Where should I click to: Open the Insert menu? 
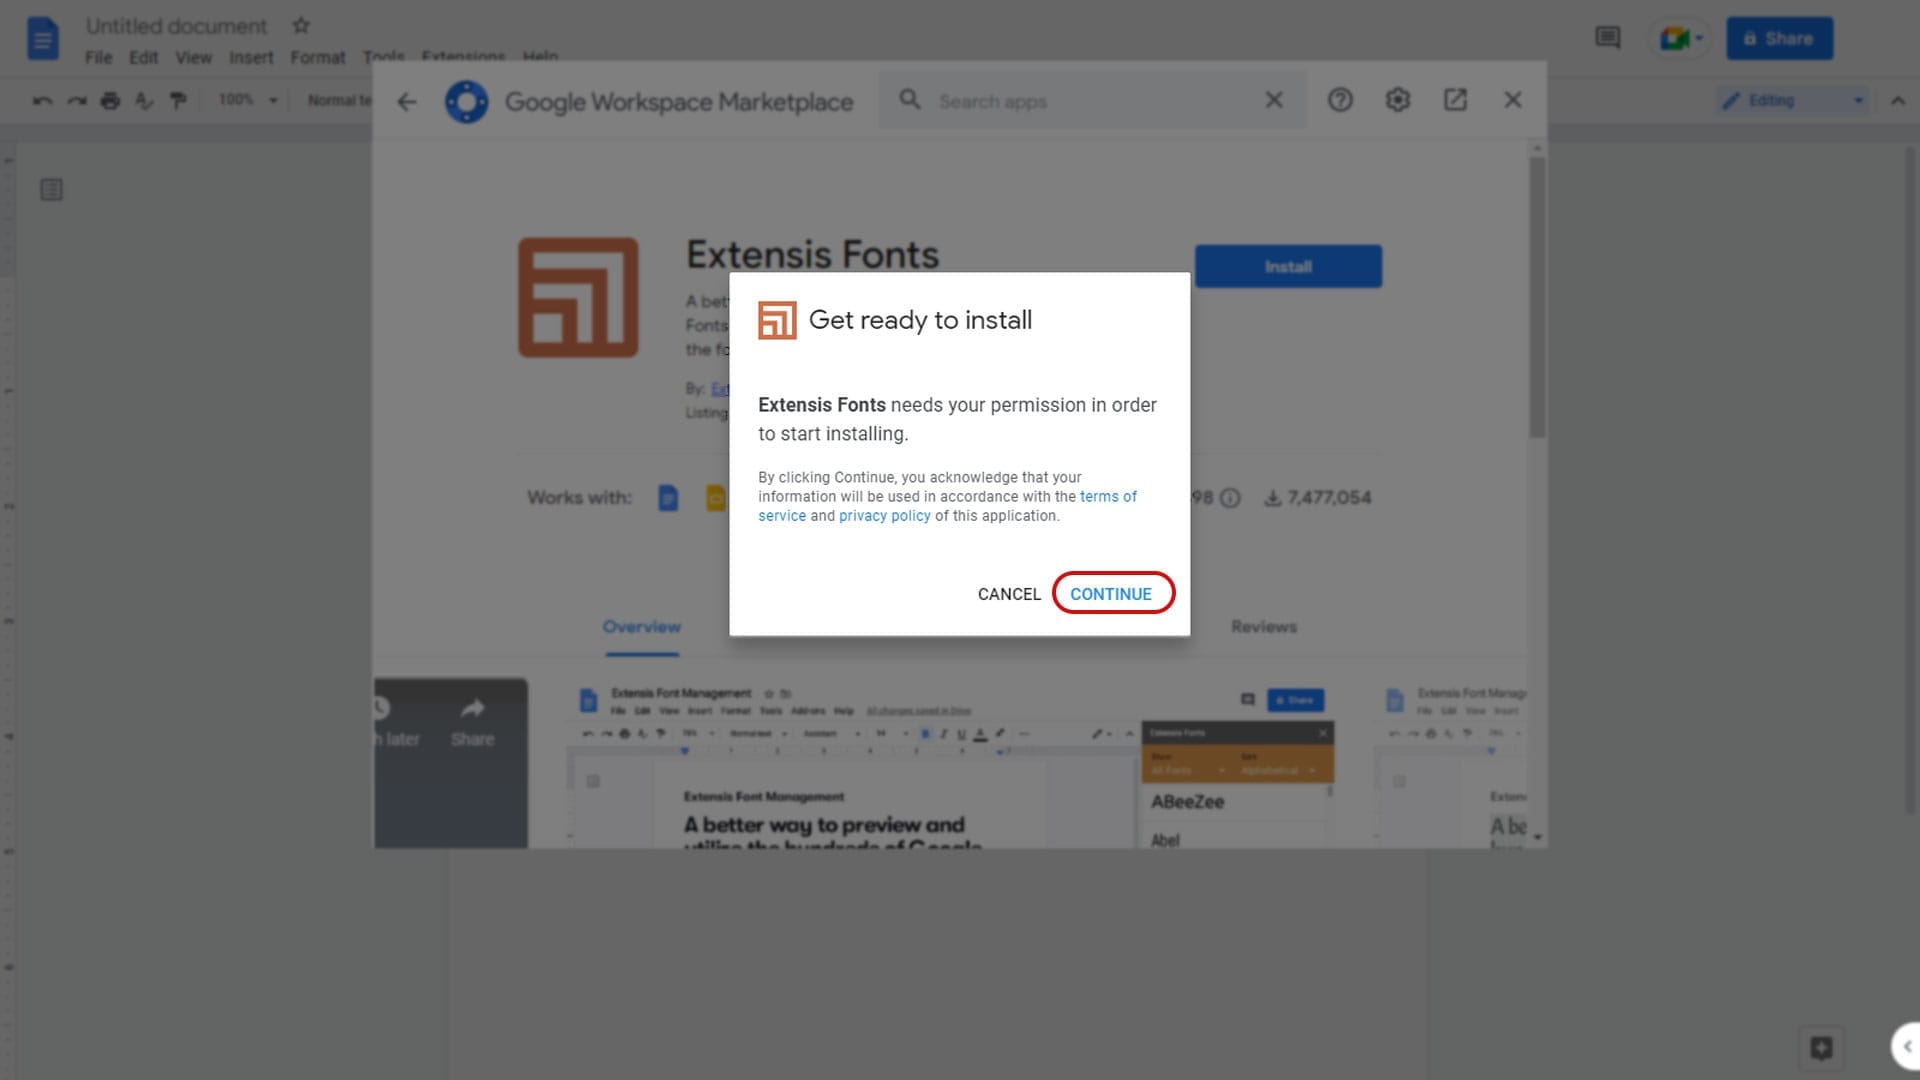click(251, 58)
